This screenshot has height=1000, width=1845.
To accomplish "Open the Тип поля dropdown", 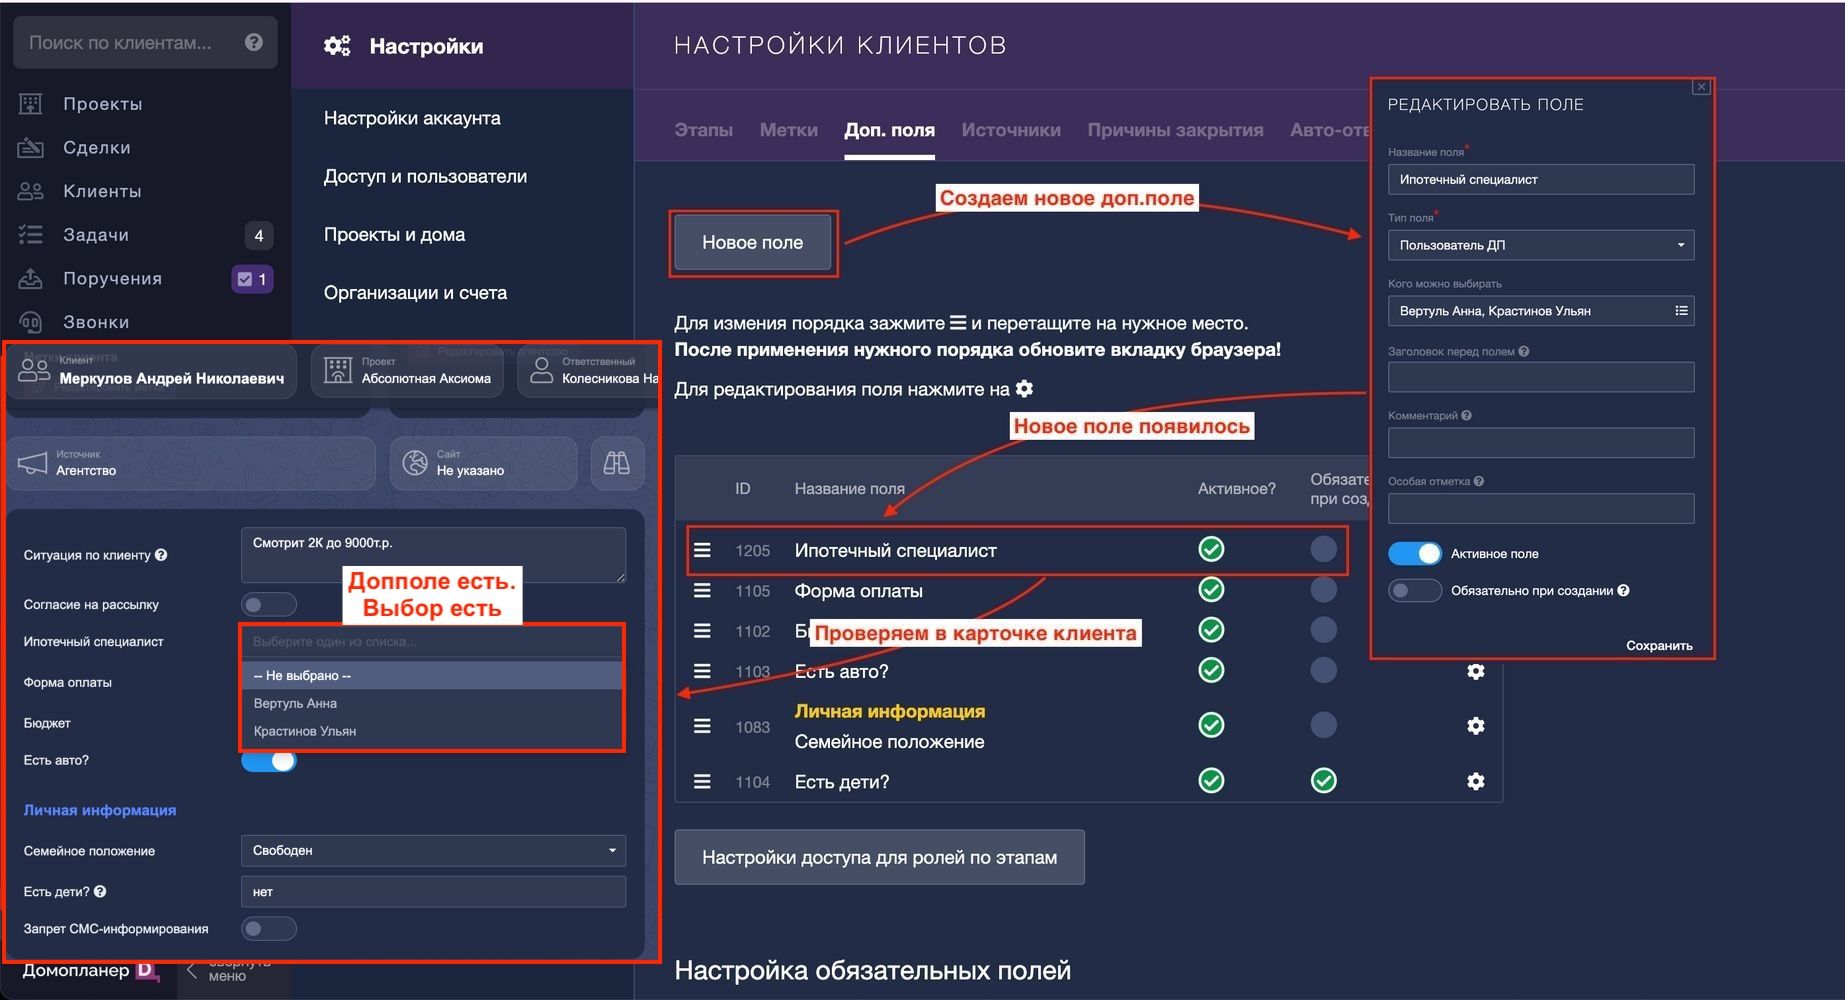I will click(x=1540, y=245).
